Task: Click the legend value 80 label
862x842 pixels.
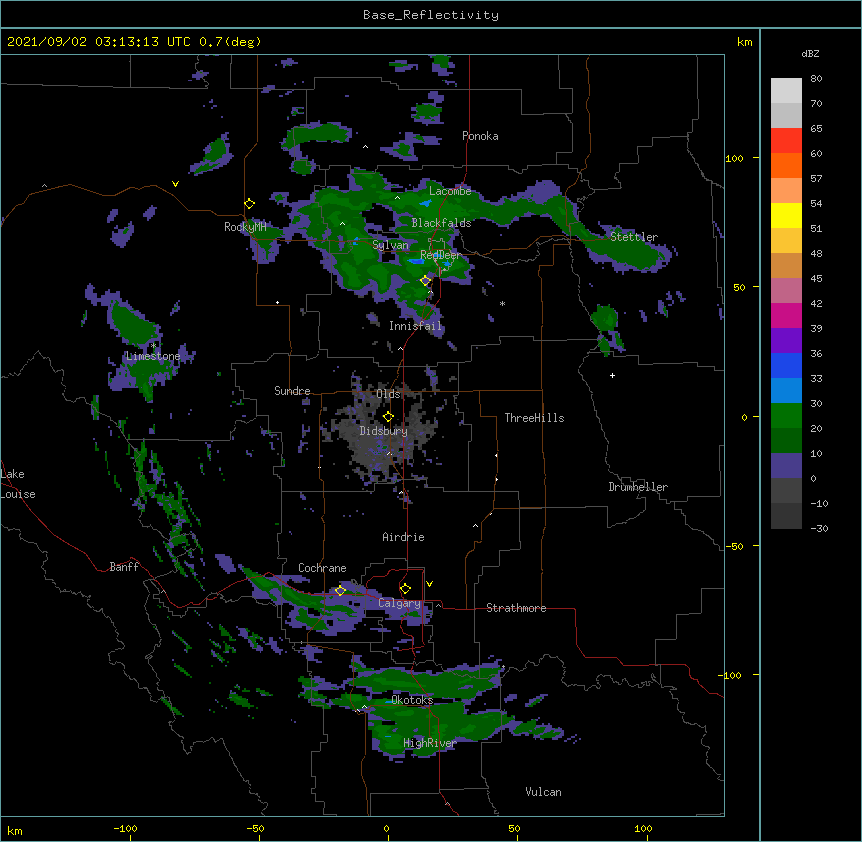Action: tap(816, 79)
